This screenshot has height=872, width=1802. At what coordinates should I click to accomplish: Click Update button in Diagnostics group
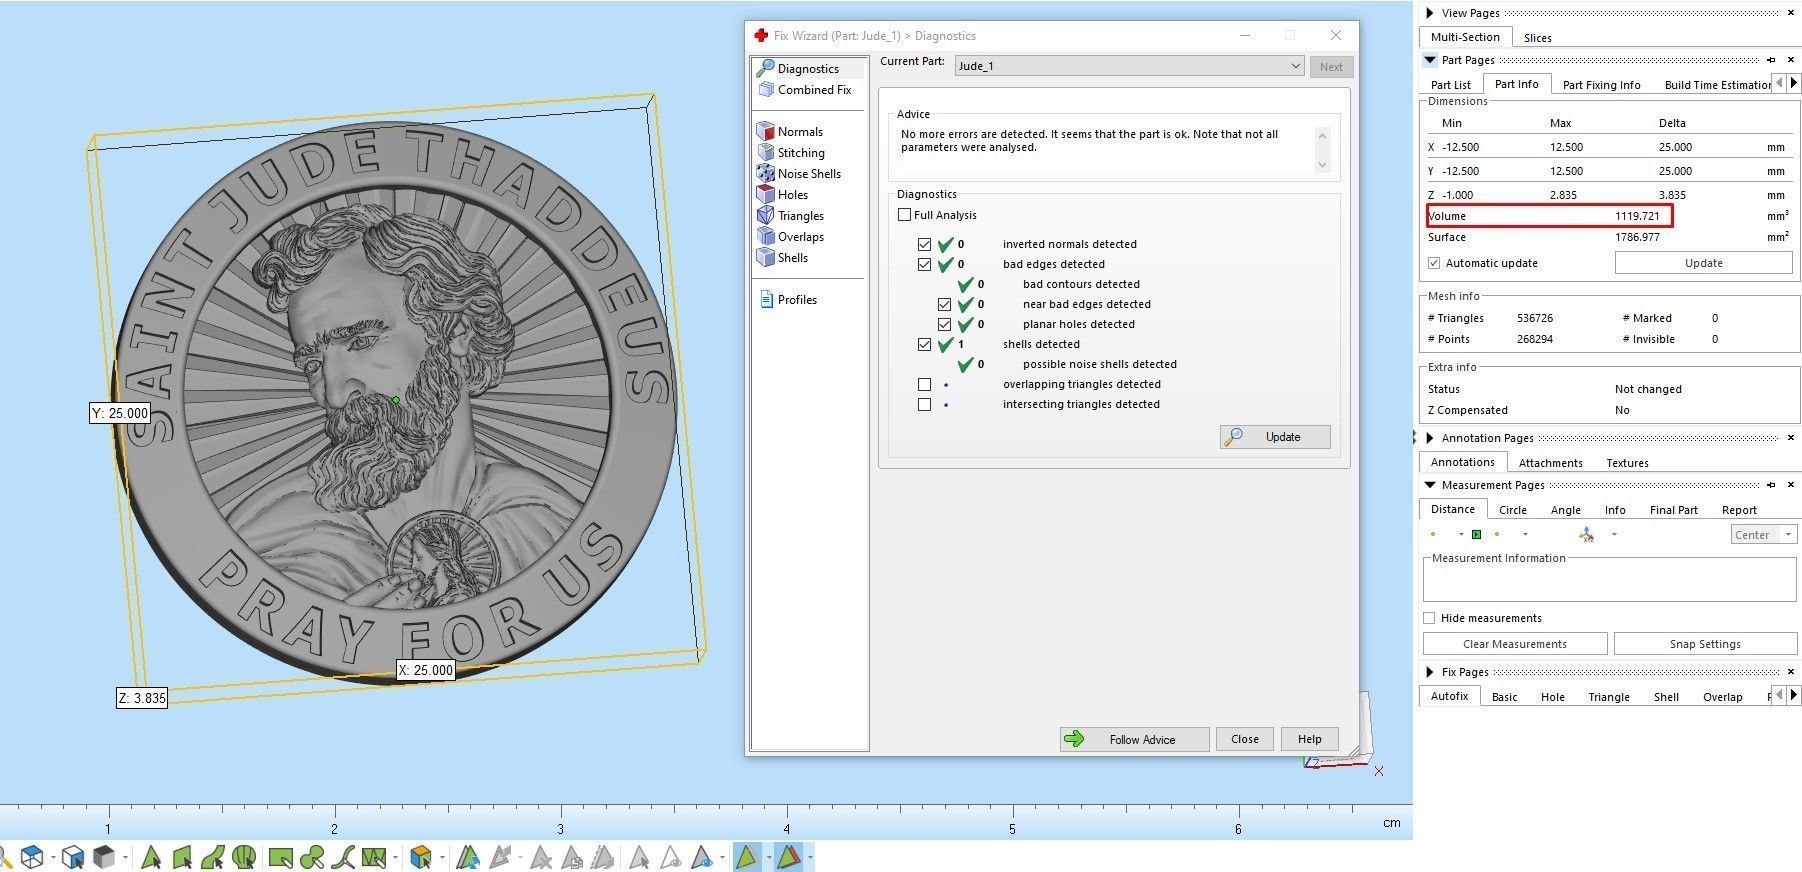click(x=1275, y=437)
